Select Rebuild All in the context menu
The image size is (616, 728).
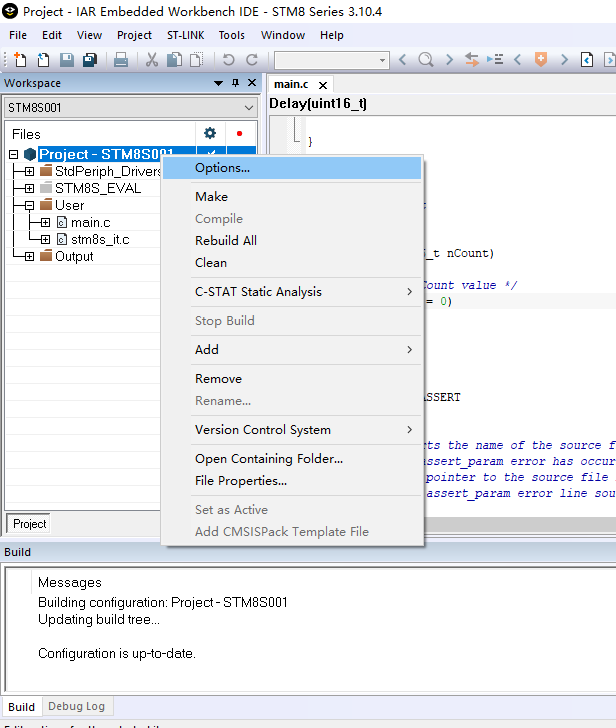point(226,241)
